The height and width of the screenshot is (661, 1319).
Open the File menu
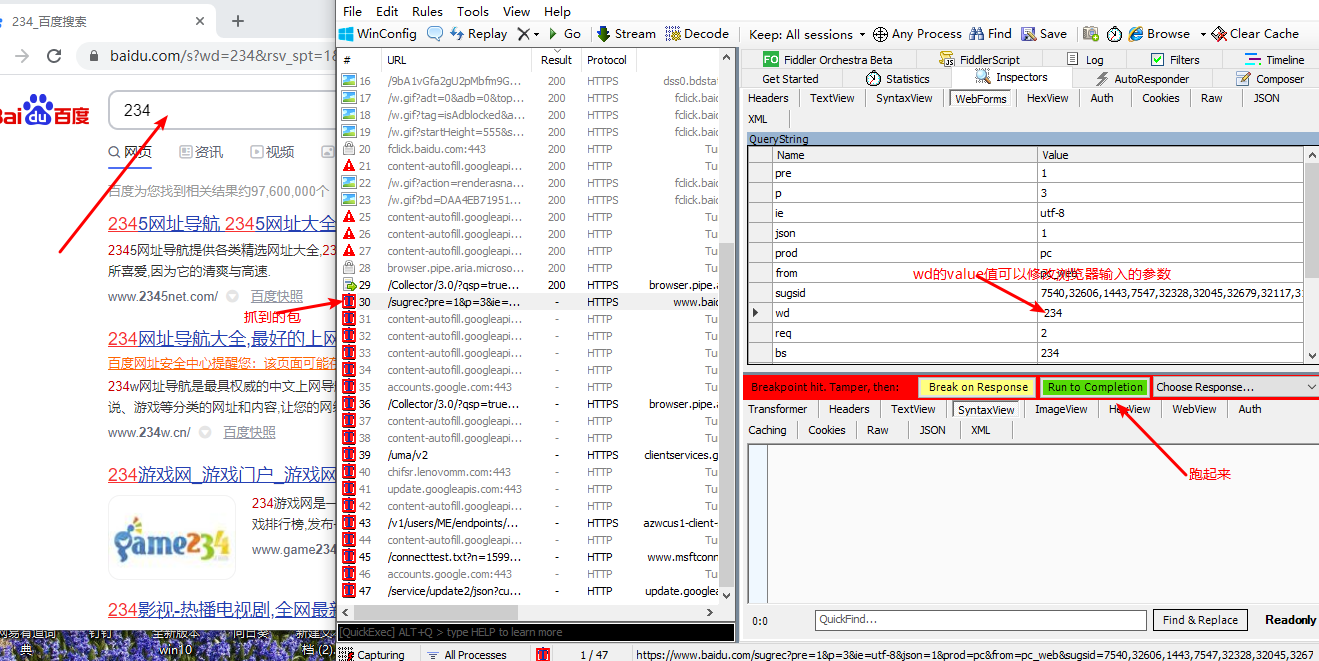pos(353,11)
